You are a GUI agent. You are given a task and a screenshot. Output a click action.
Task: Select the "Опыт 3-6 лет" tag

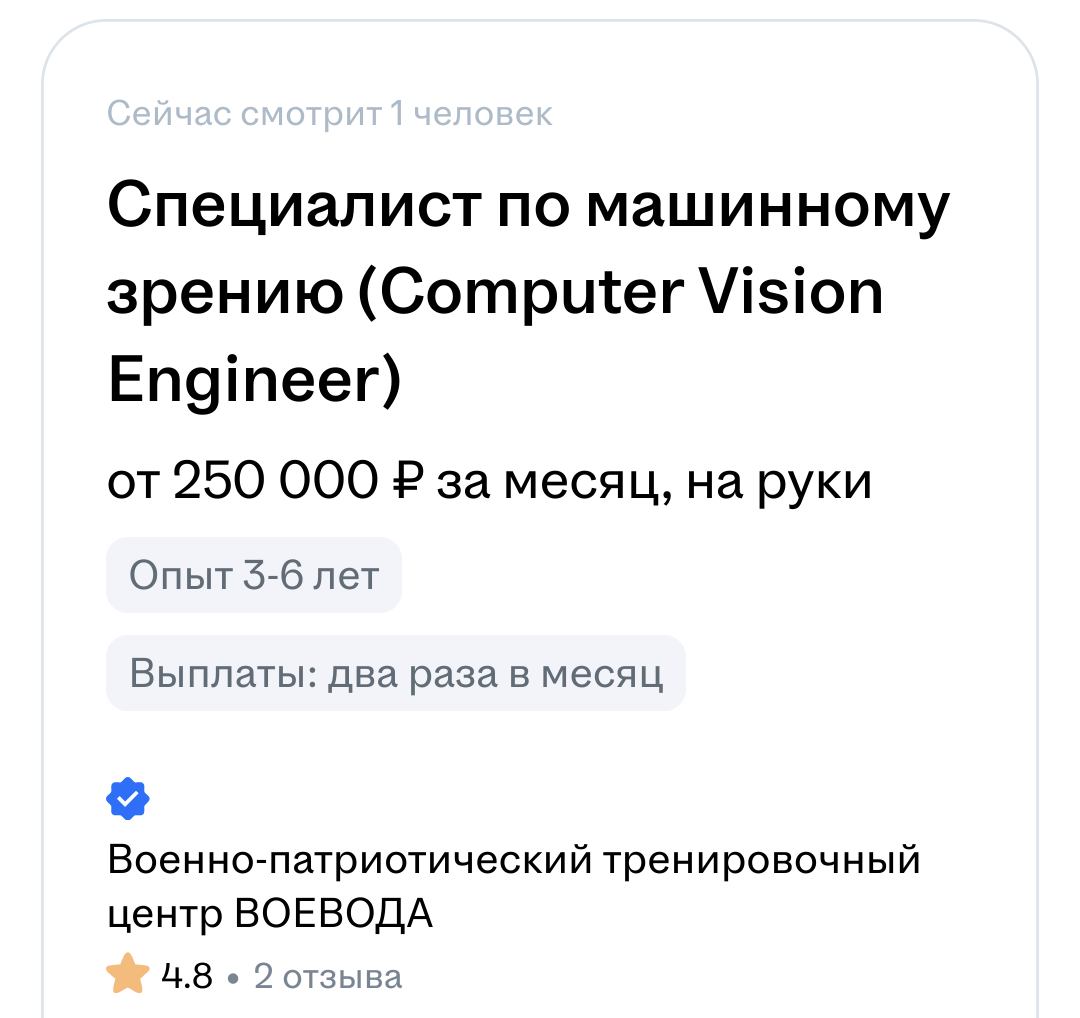coord(253,574)
